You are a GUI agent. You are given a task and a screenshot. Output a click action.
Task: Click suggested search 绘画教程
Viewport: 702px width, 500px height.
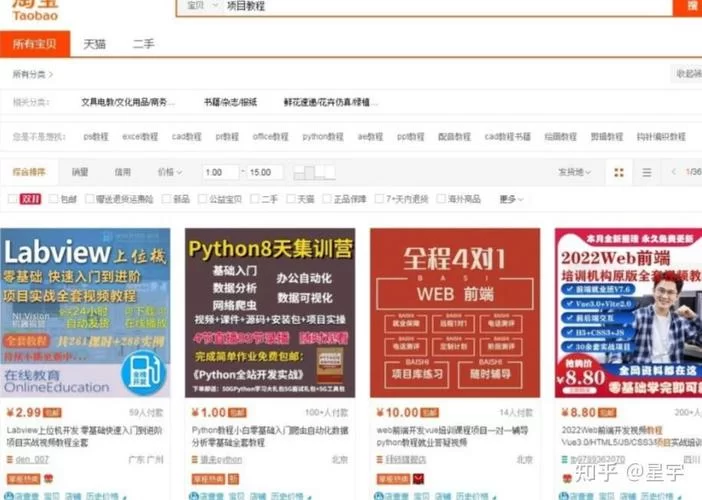click(x=560, y=137)
